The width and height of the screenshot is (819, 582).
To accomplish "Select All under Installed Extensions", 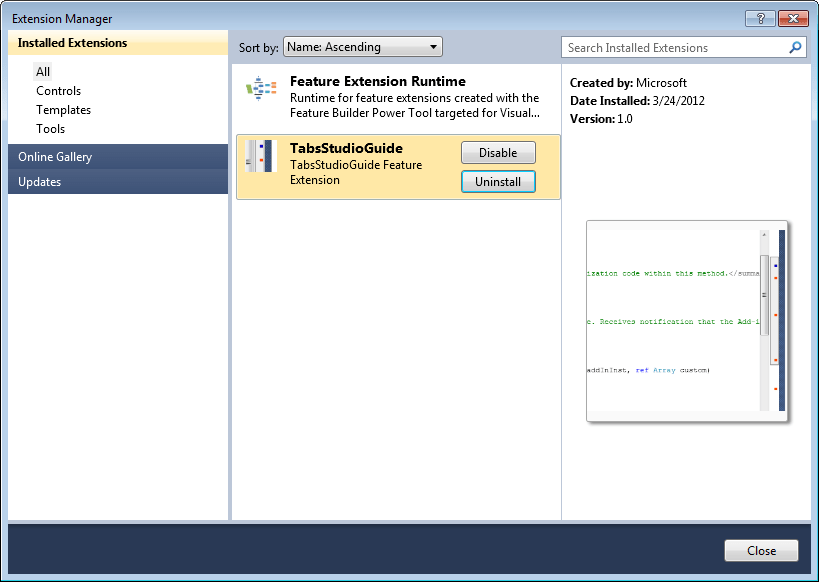I will pos(43,71).
